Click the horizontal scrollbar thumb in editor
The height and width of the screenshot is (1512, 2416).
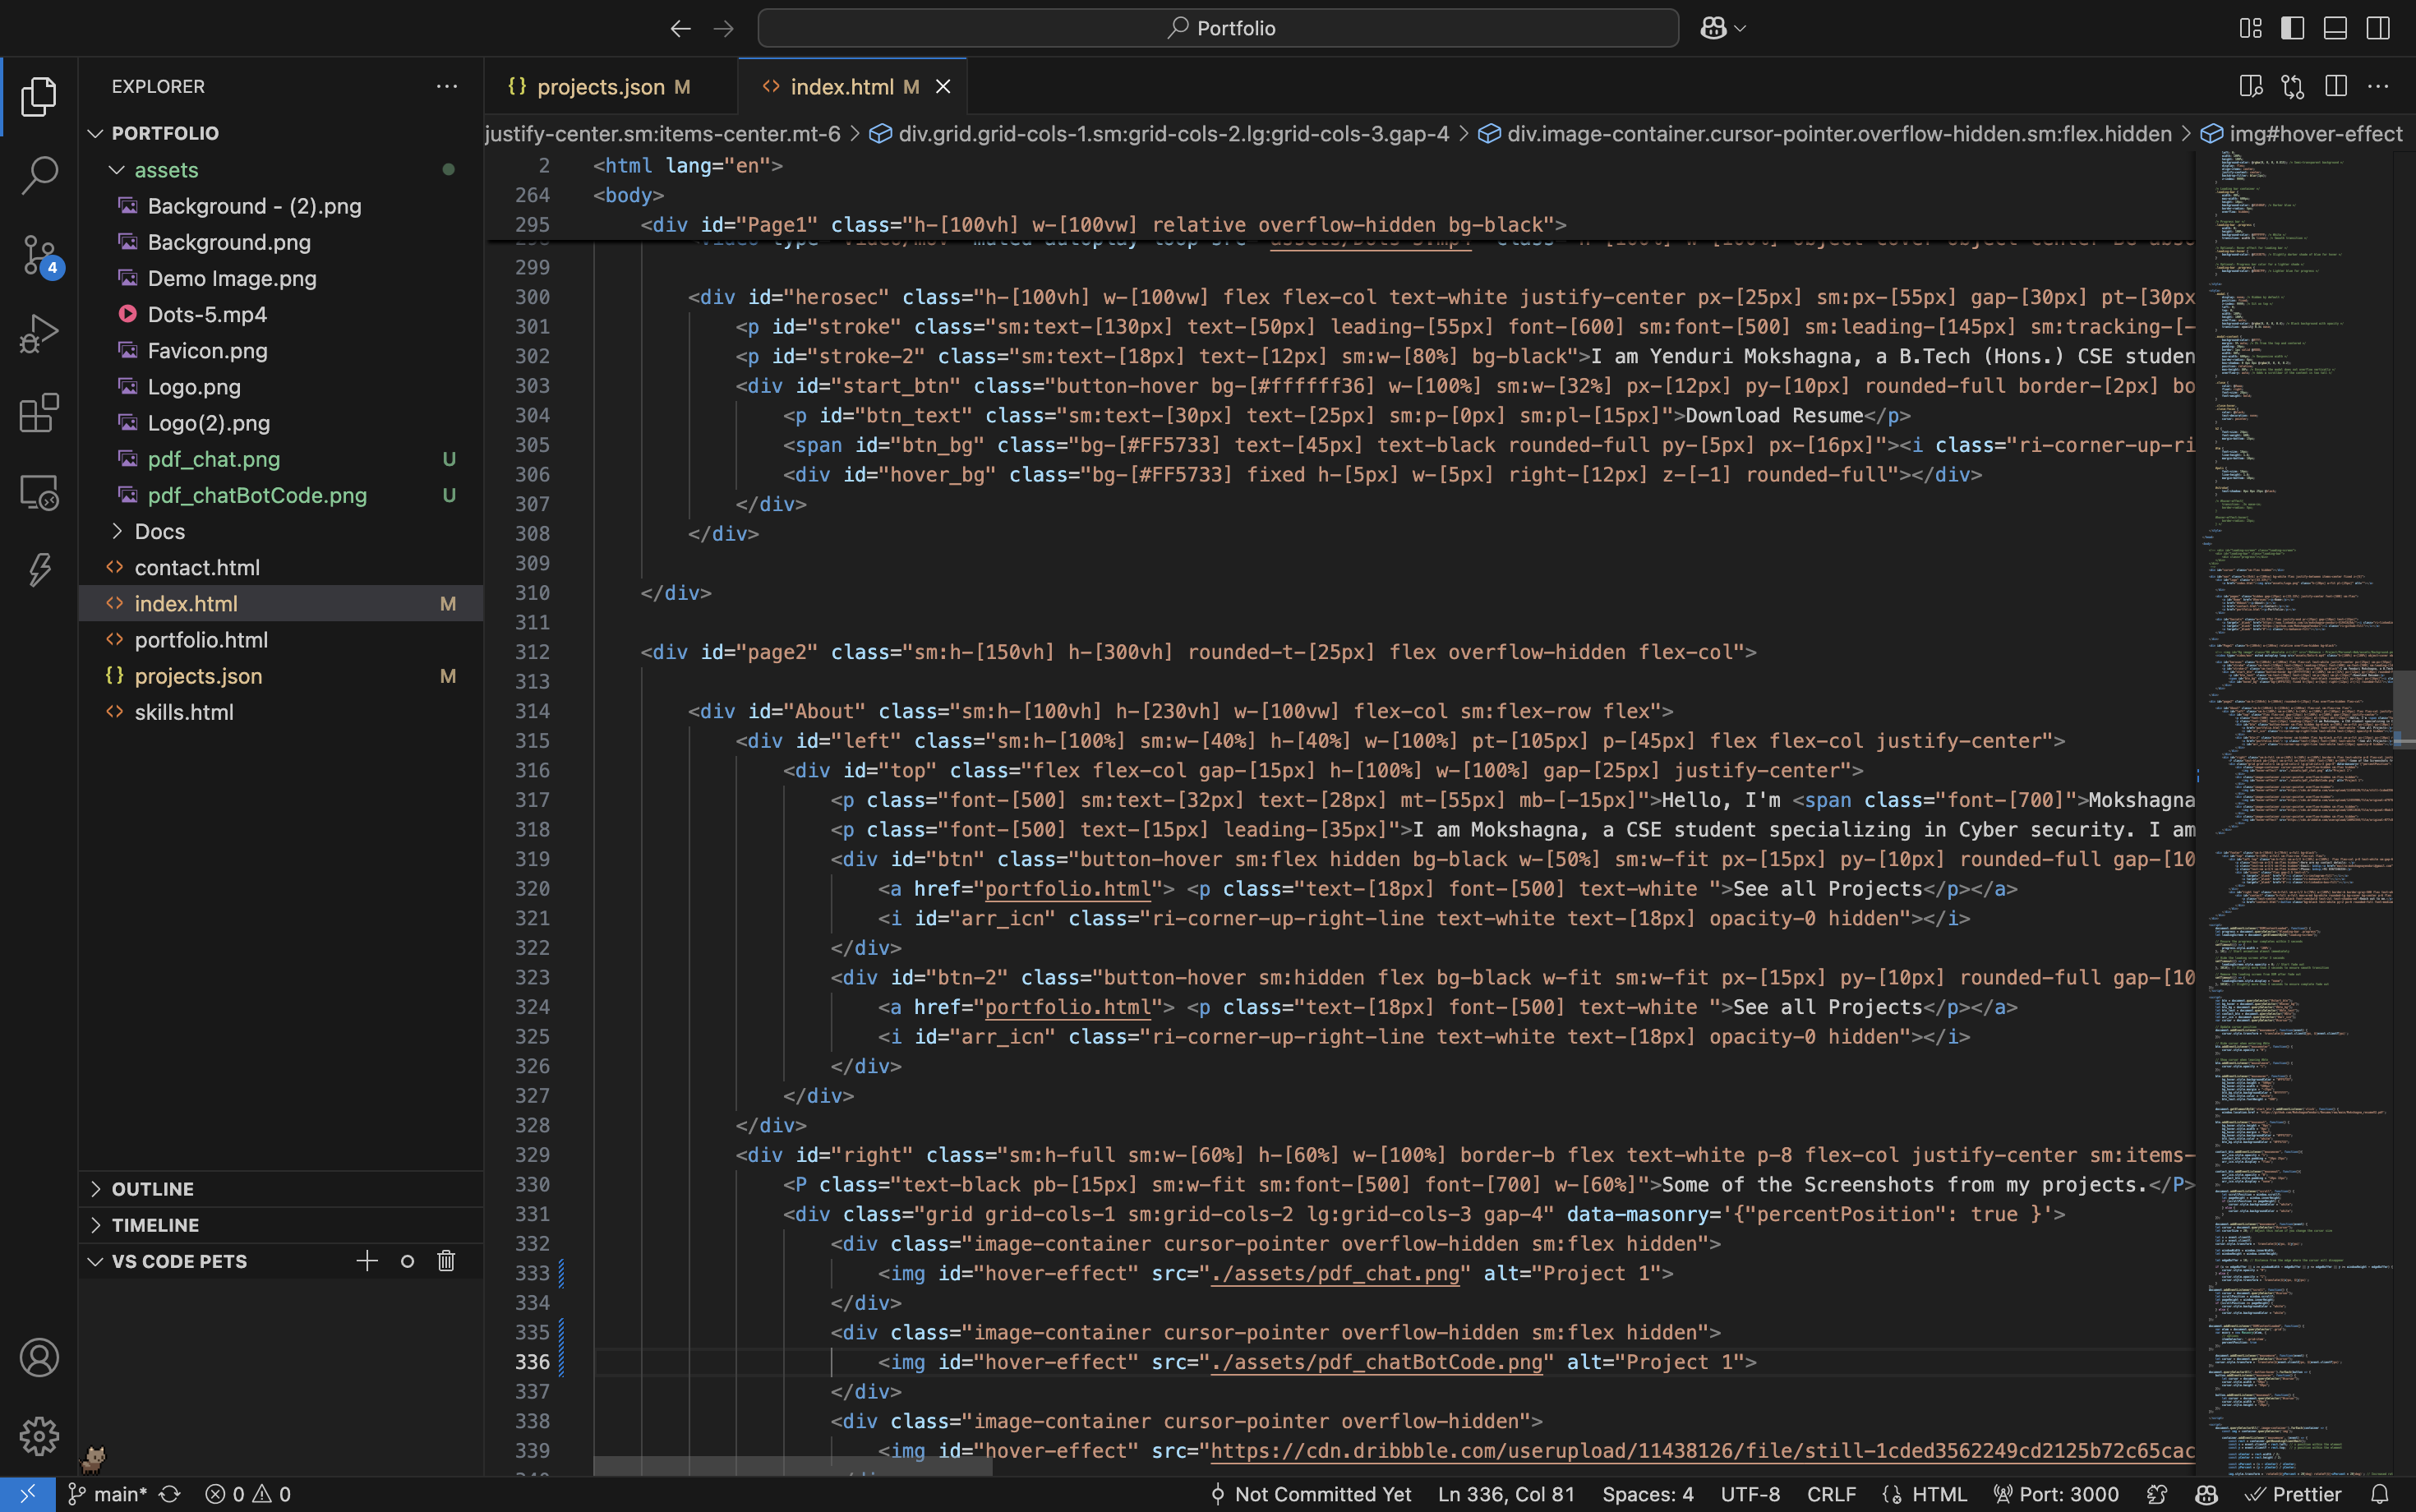pos(792,1467)
